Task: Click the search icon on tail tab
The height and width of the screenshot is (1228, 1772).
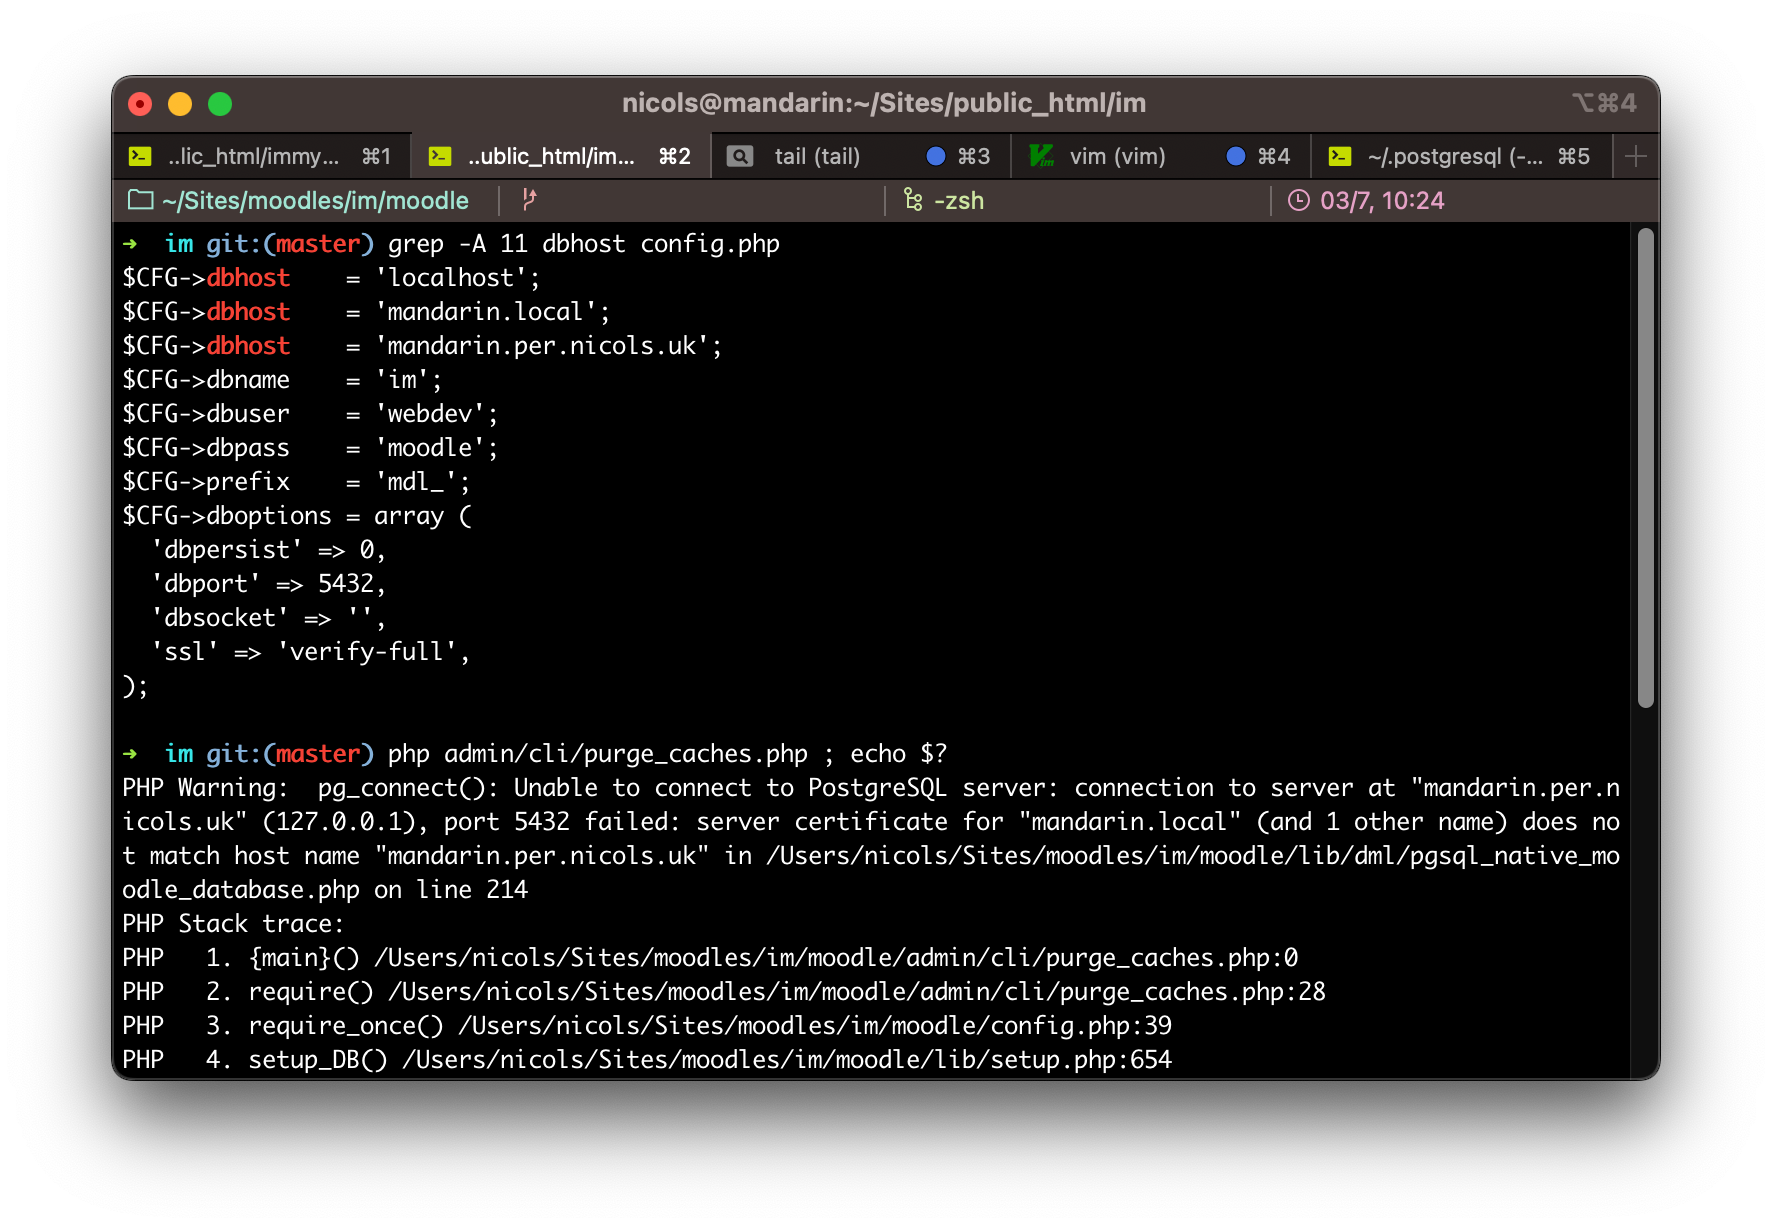Action: coord(740,156)
